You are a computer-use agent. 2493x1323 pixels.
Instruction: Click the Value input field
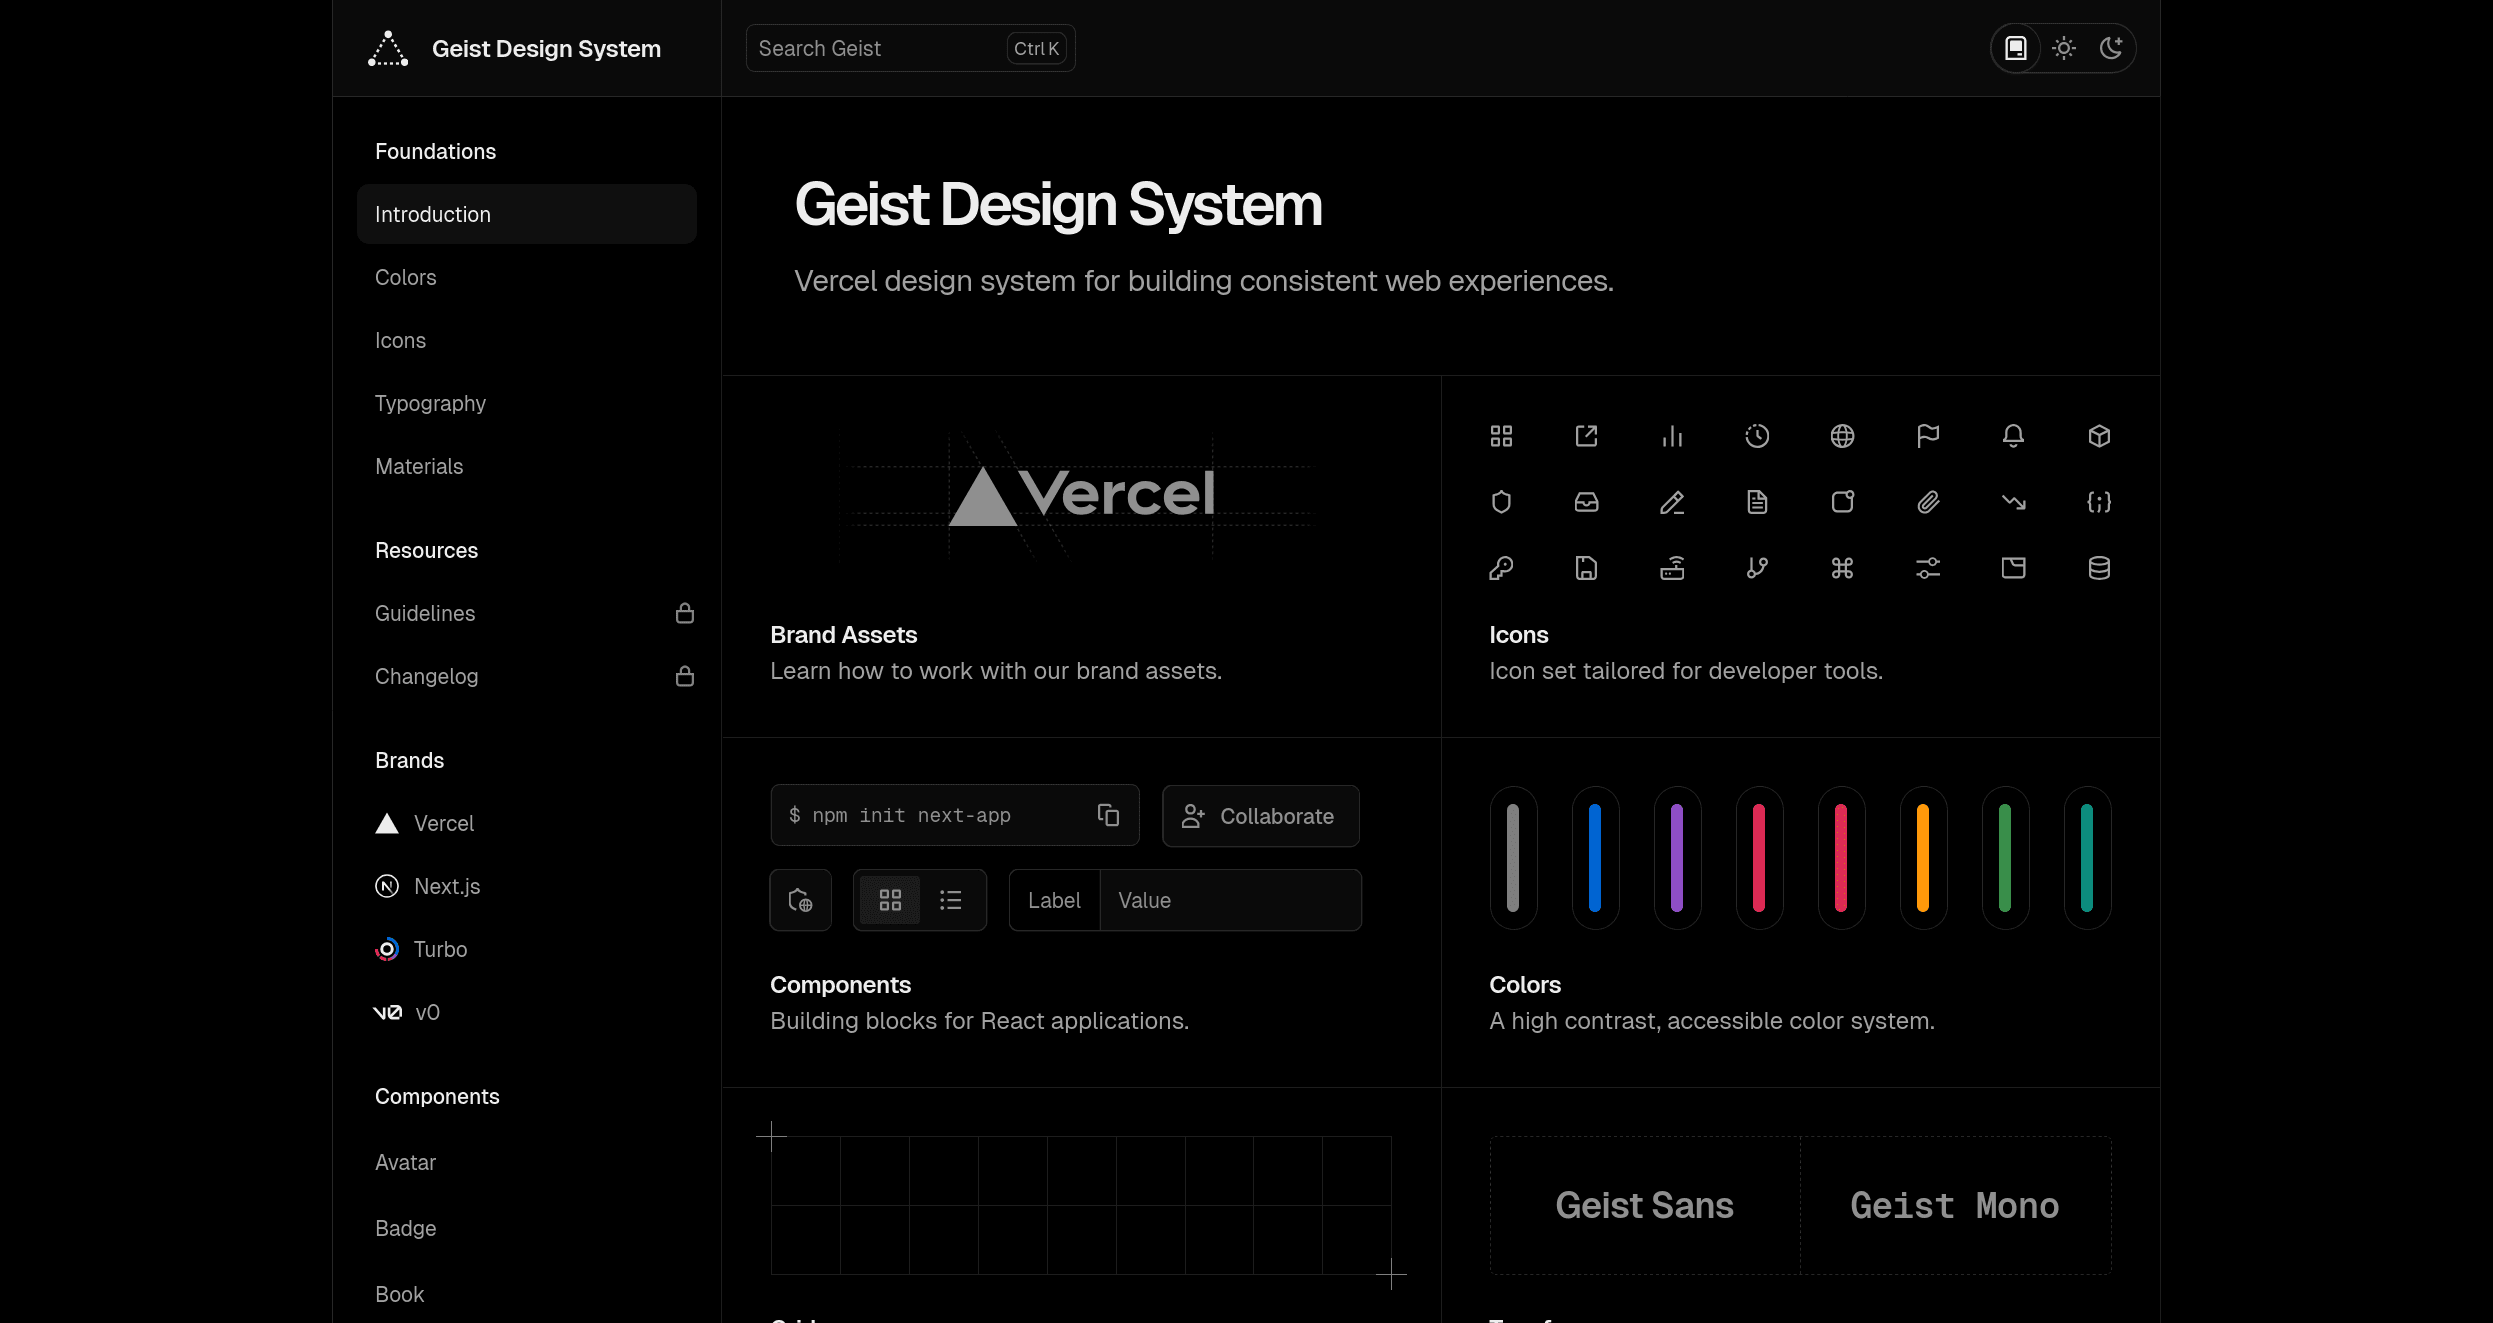(x=1230, y=900)
